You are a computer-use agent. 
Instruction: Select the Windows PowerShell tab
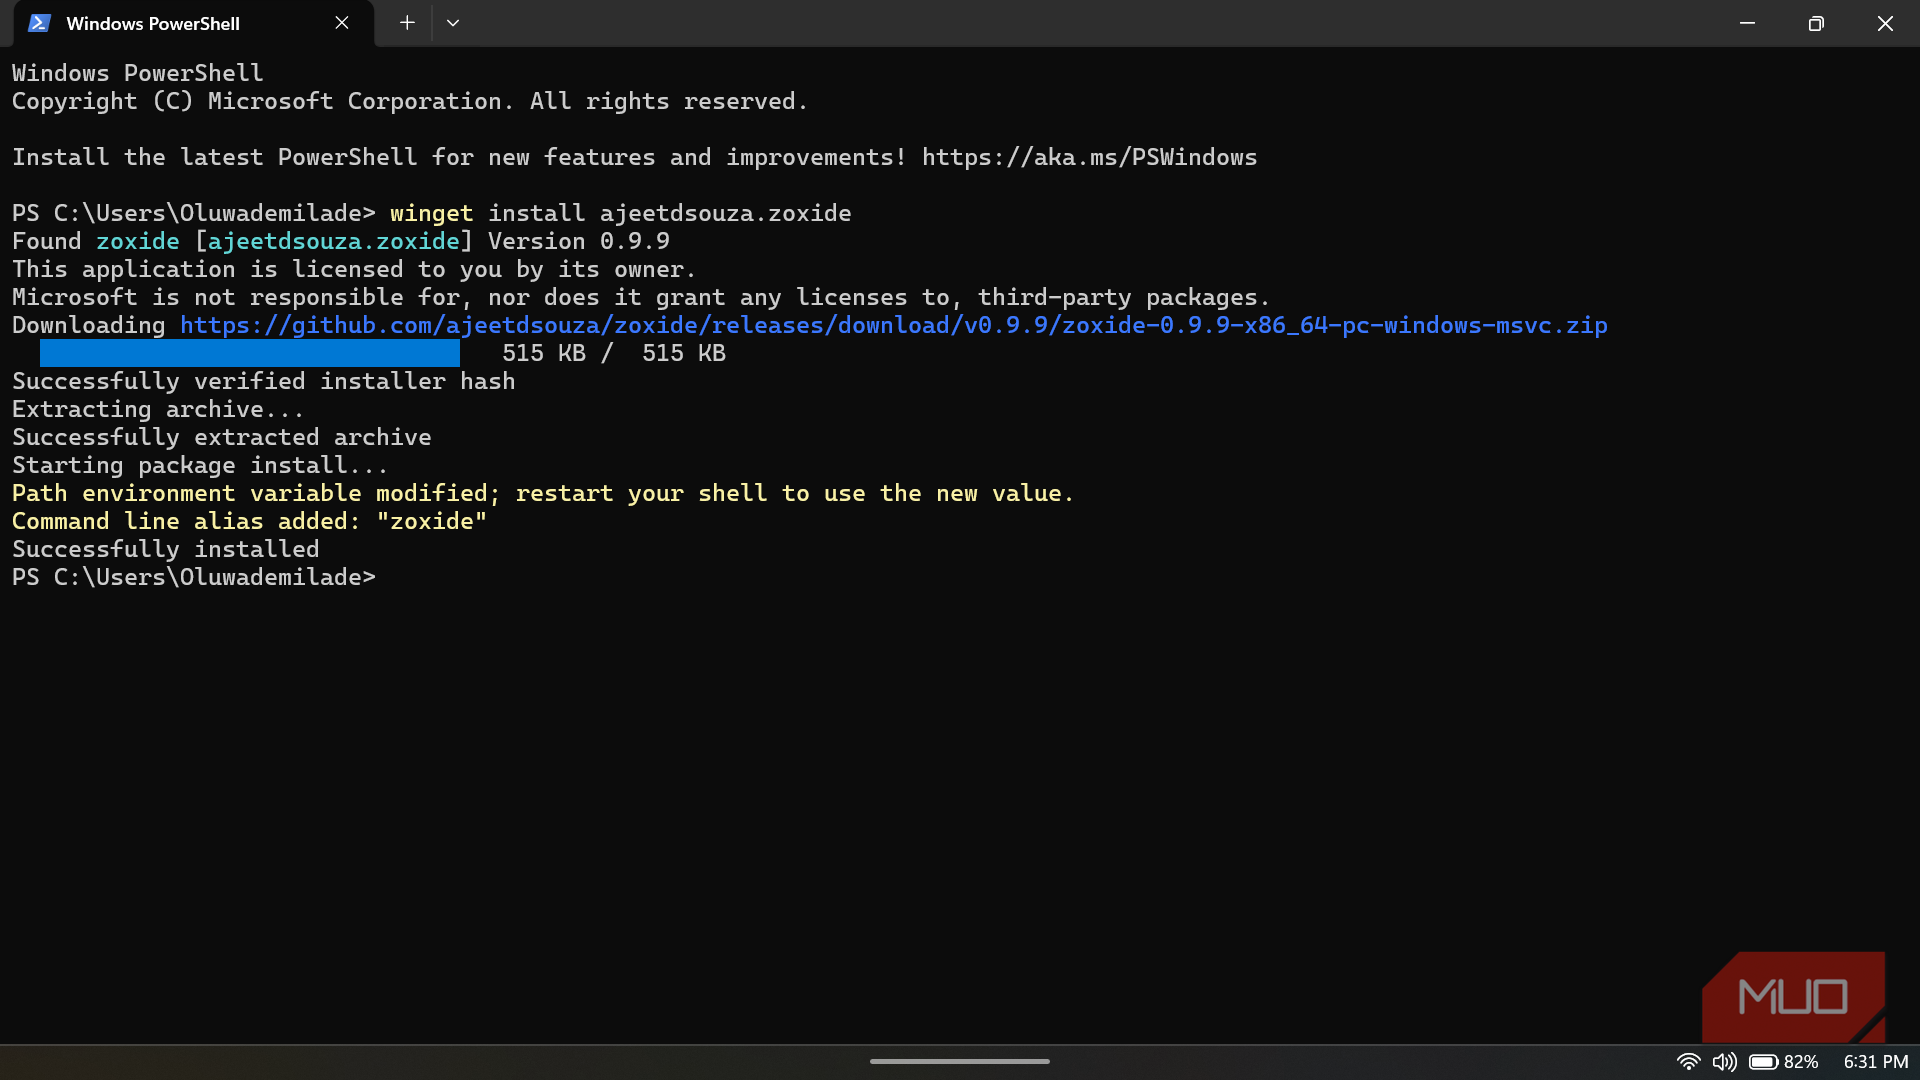click(x=193, y=23)
